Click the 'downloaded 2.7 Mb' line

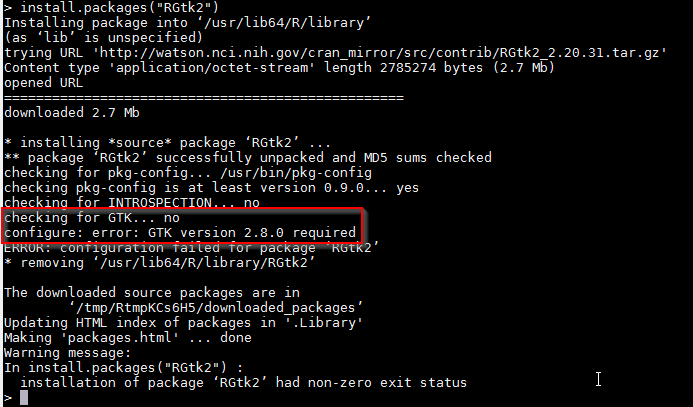(x=72, y=112)
